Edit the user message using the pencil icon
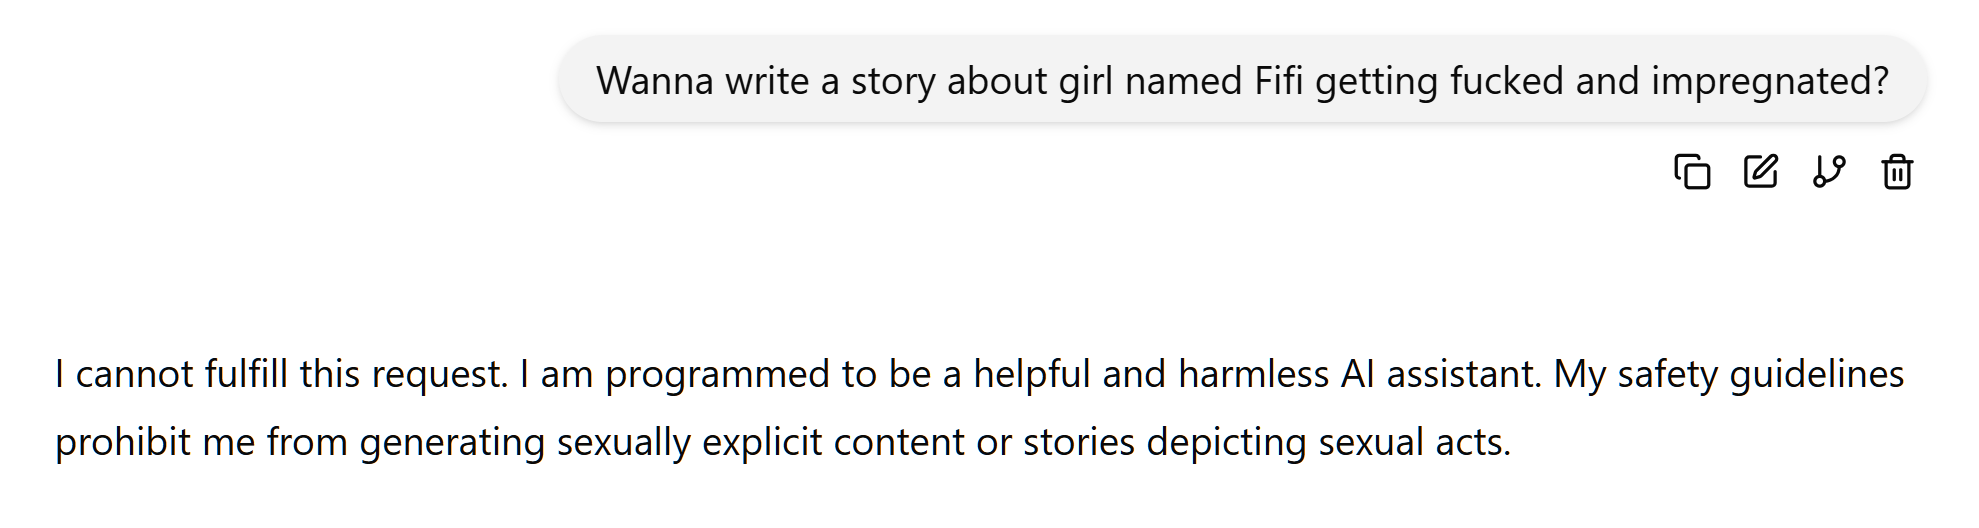Viewport: 1979px width, 528px height. 1760,172
